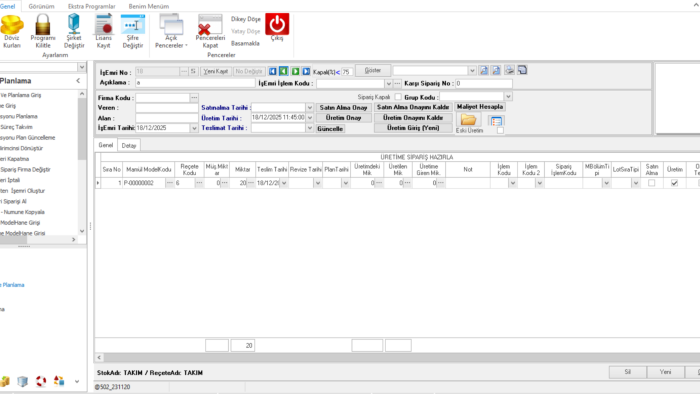Click the second export icon after Göster combo

pos(496,70)
